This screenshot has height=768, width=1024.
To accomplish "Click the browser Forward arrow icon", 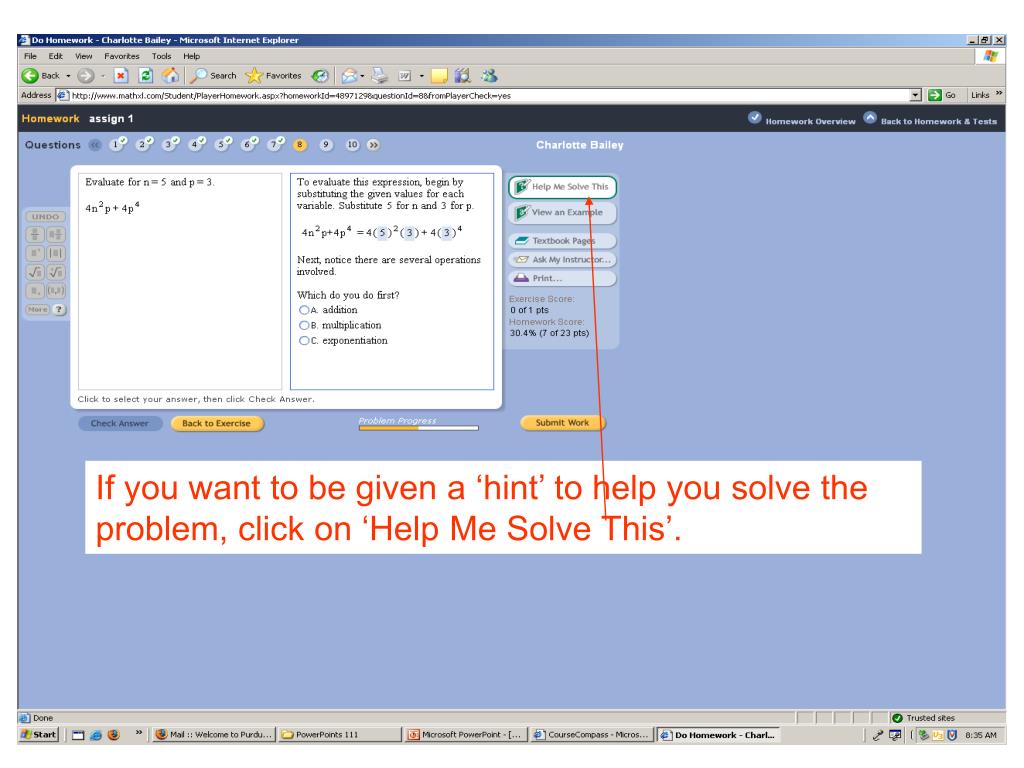I will click(86, 76).
